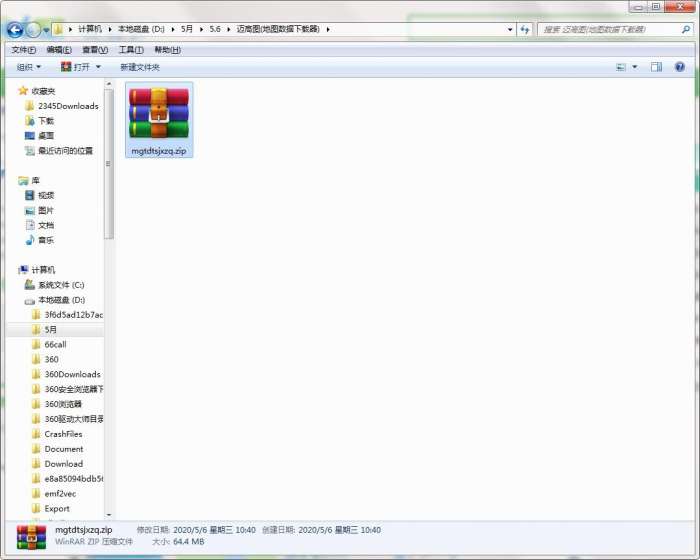Select 计算机 in navigation pane
Viewport: 700px width, 560px height.
coord(43,270)
